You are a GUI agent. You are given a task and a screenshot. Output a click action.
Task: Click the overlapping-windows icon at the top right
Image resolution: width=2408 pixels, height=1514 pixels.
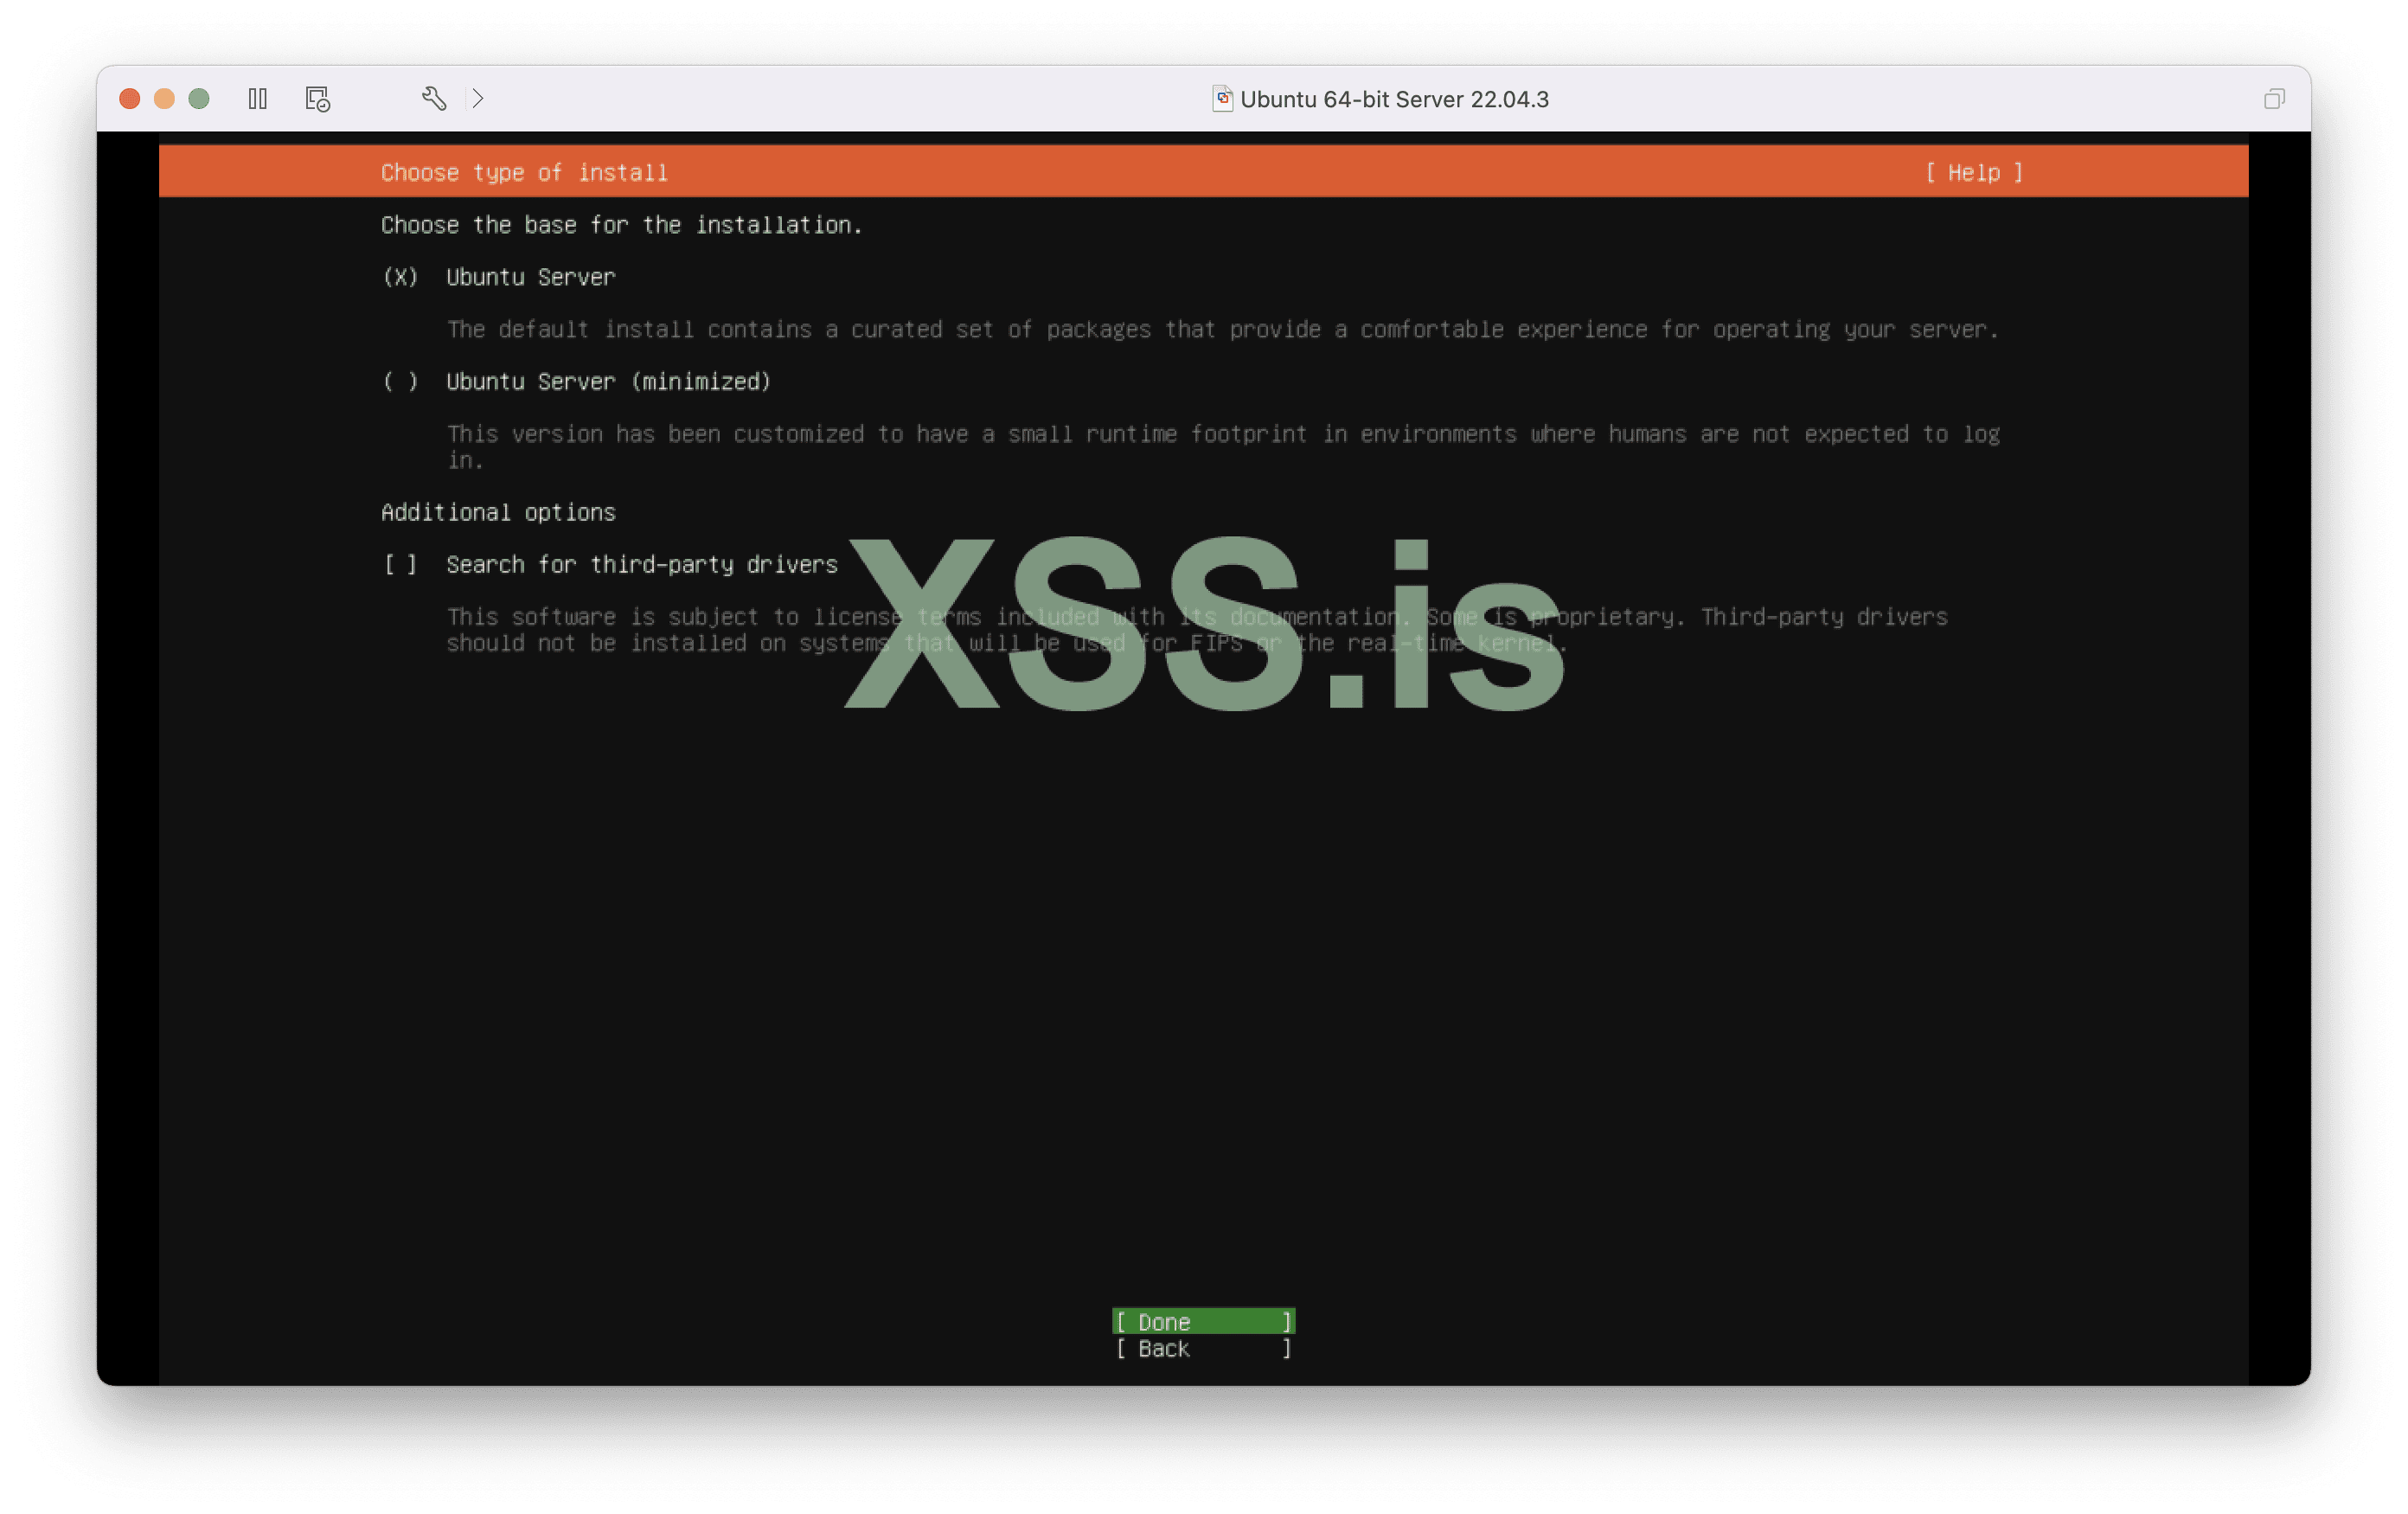pyautogui.click(x=2274, y=99)
